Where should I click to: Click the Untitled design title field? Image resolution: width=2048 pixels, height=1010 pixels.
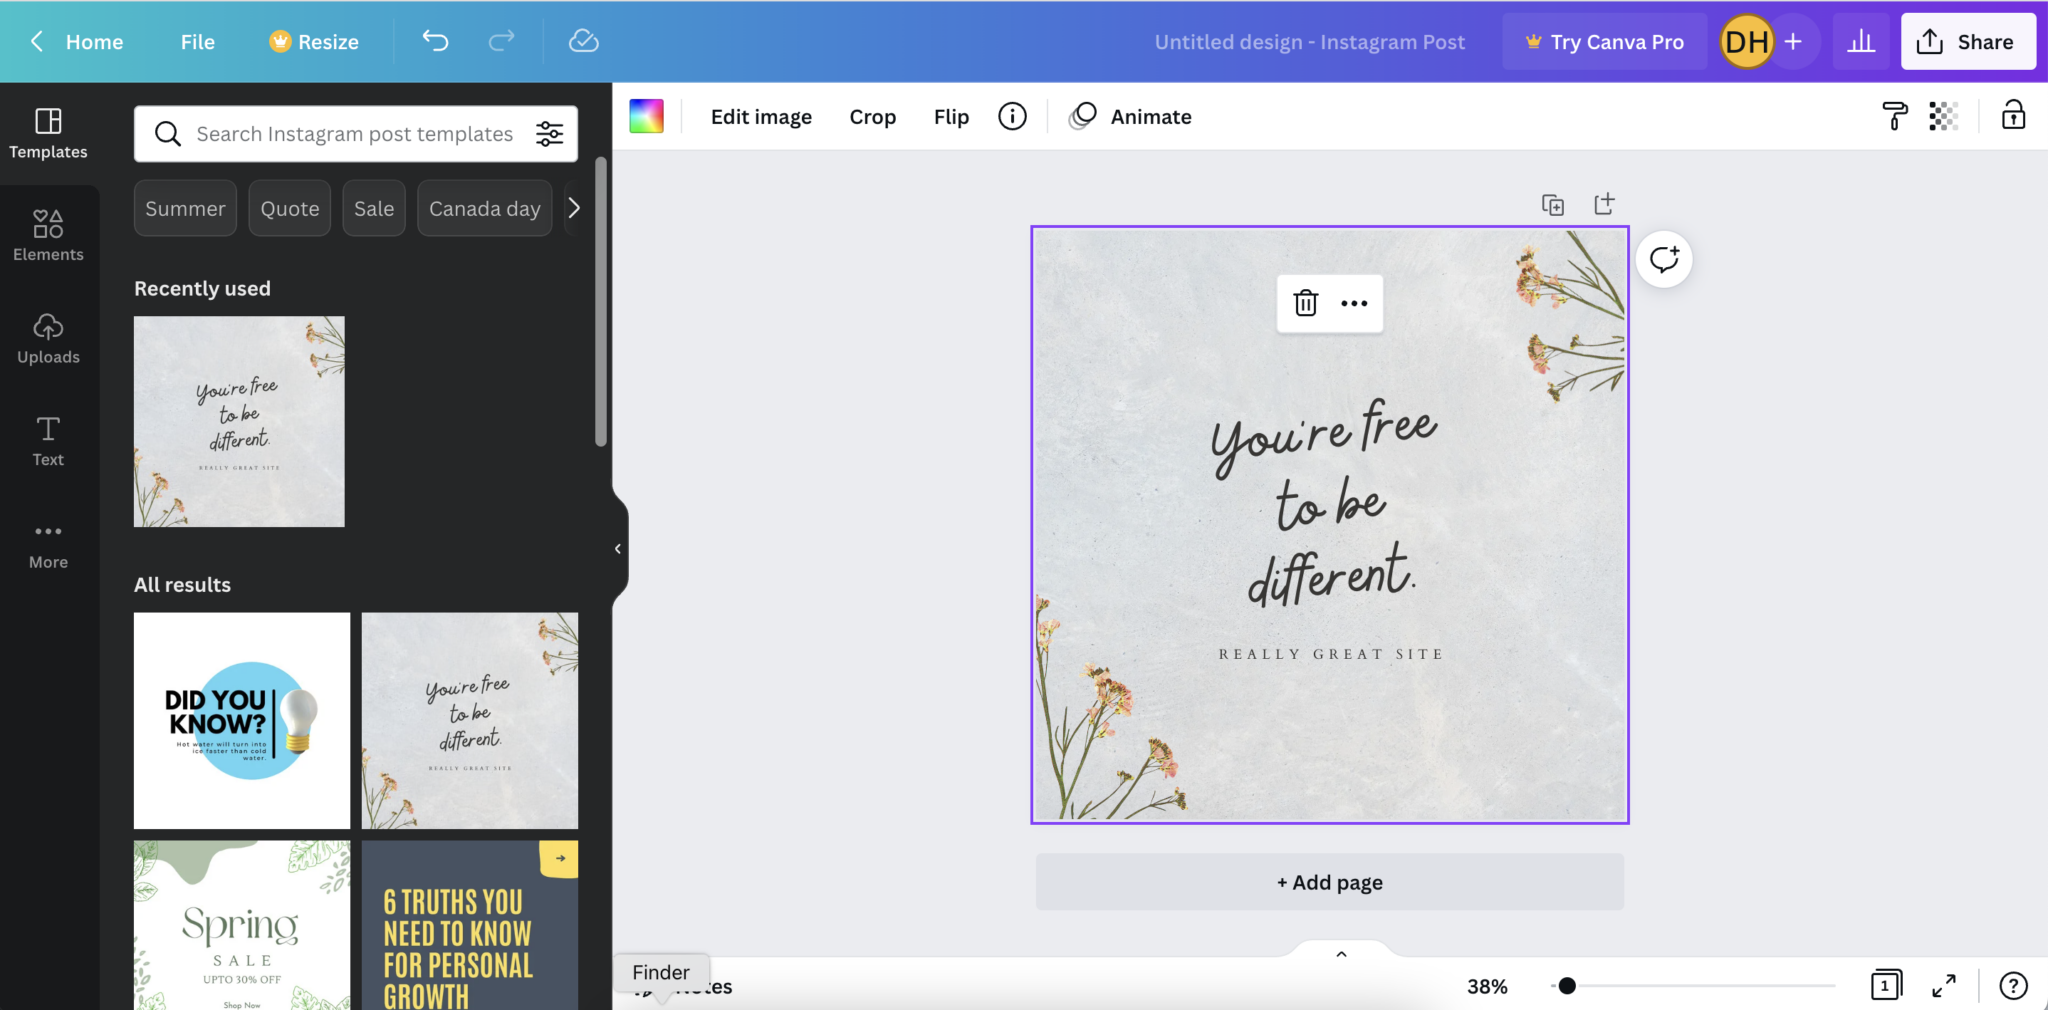[x=1309, y=42]
